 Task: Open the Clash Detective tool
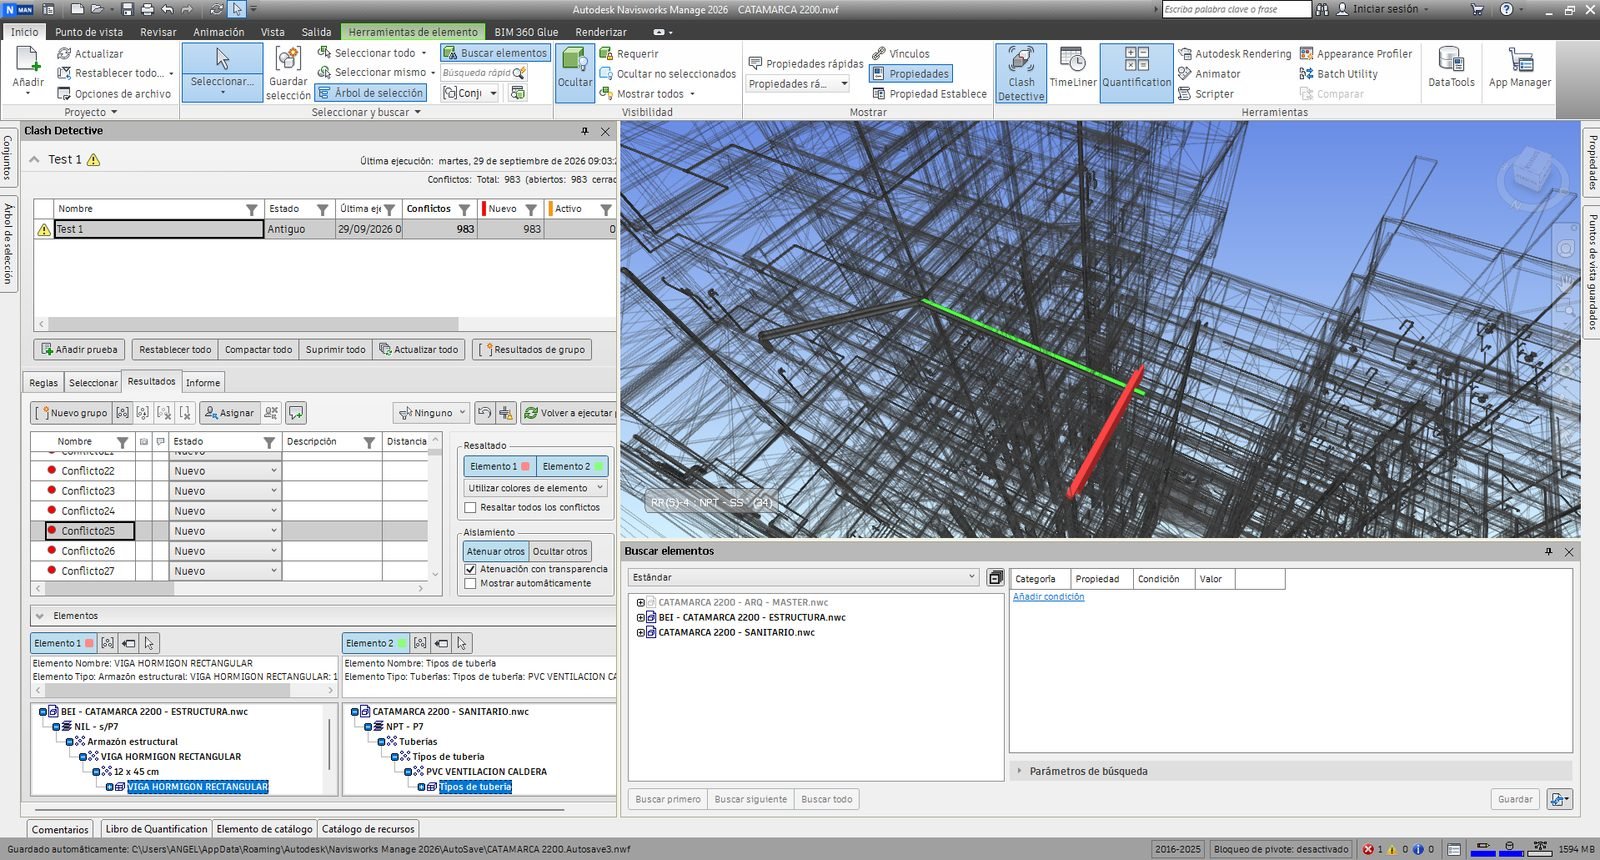point(1021,73)
